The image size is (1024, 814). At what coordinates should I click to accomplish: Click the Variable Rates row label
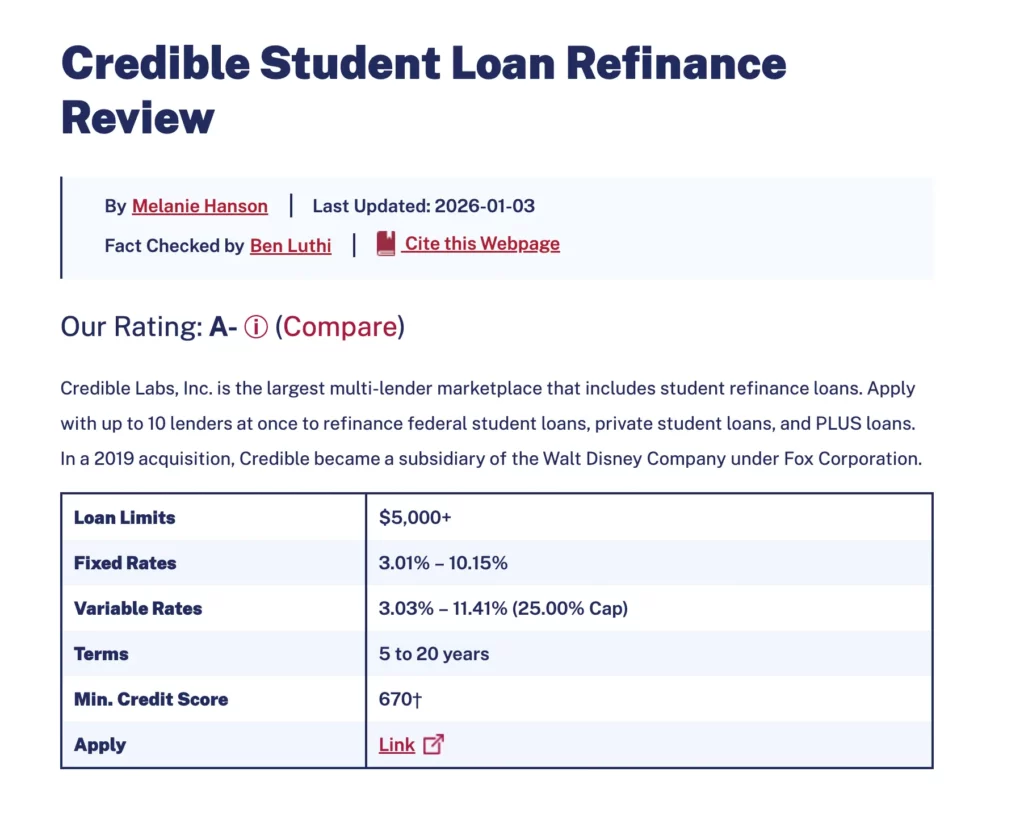[138, 608]
